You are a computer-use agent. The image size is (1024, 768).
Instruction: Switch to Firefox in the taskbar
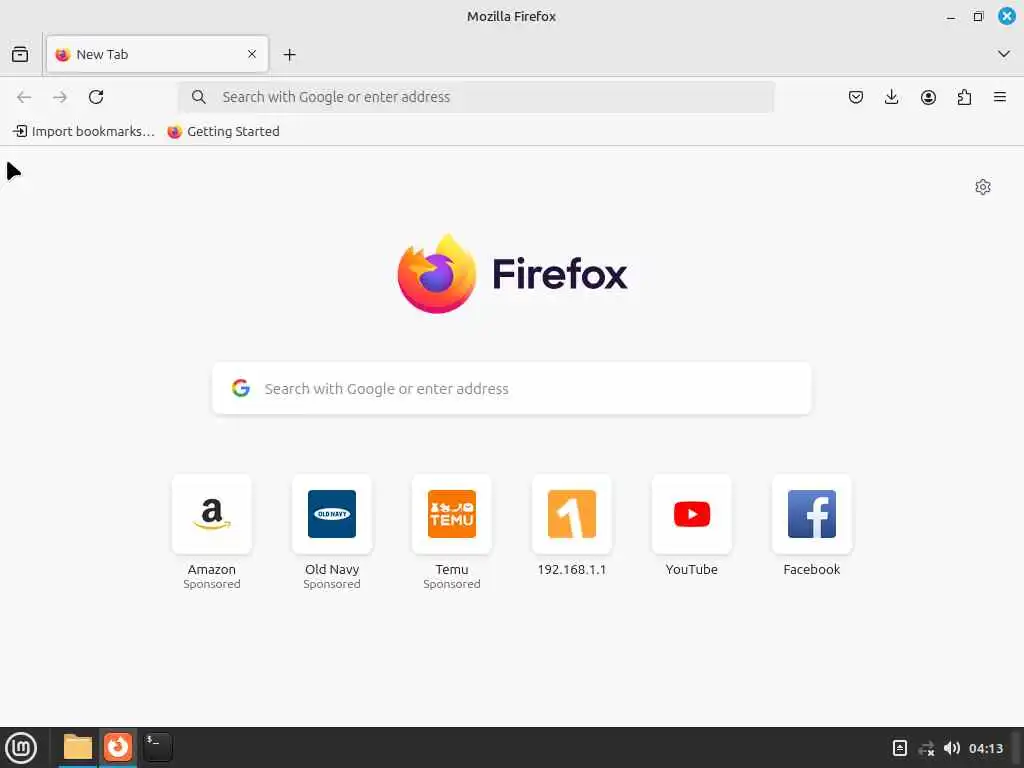tap(118, 747)
